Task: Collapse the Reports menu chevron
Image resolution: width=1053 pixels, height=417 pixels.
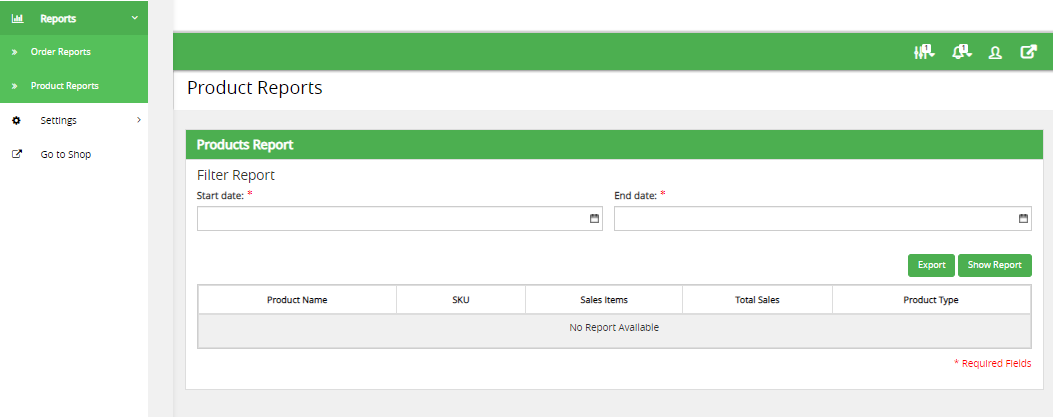Action: pyautogui.click(x=135, y=18)
